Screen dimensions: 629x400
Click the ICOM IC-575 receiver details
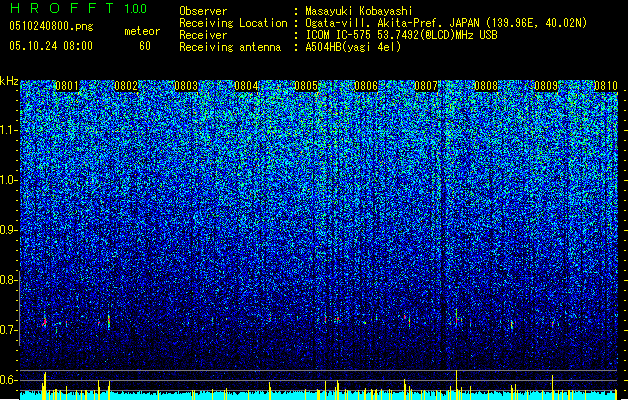pos(401,35)
